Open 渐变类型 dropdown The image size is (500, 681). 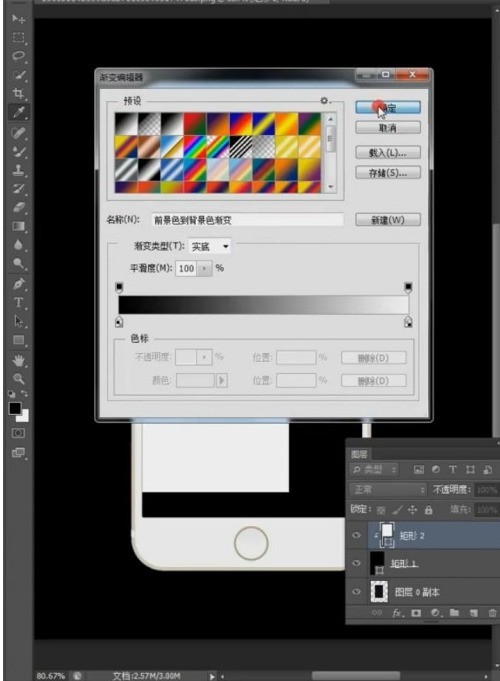[x=209, y=247]
